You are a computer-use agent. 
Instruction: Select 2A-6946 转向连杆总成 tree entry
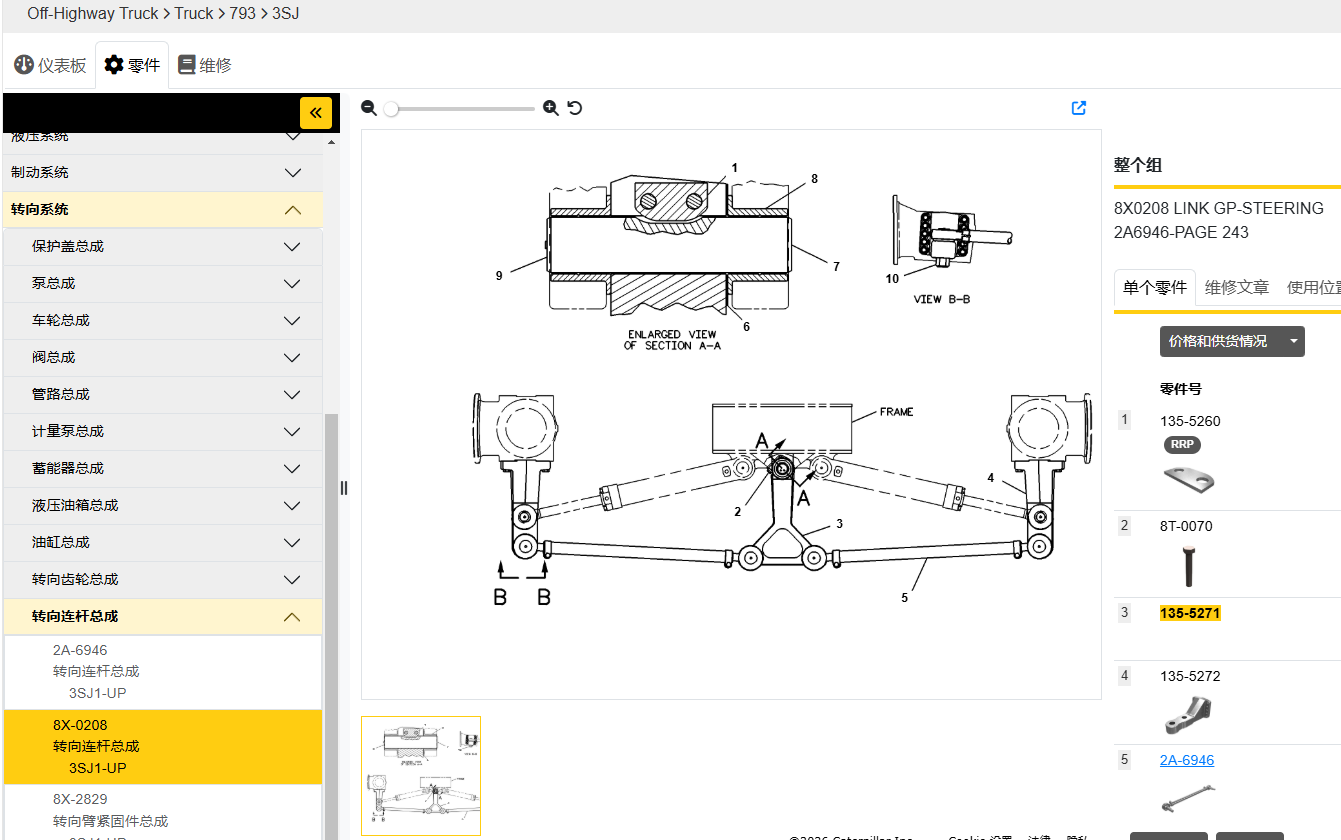coord(96,671)
